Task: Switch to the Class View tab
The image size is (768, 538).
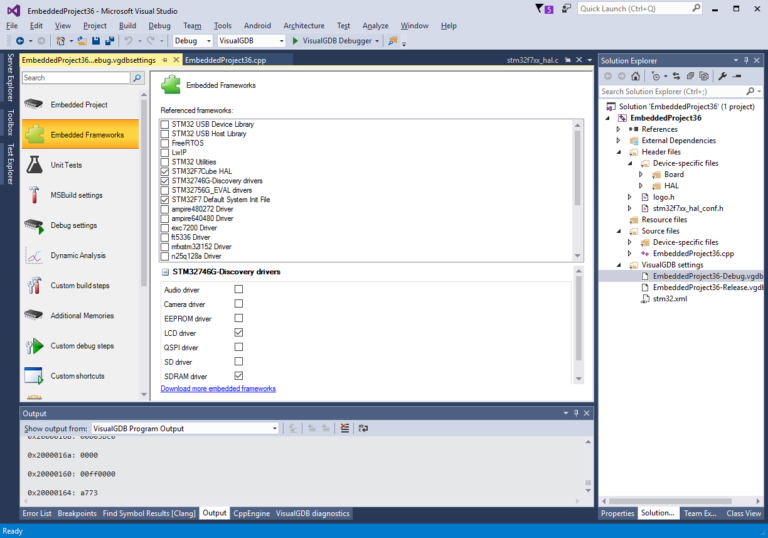Action: [x=744, y=514]
